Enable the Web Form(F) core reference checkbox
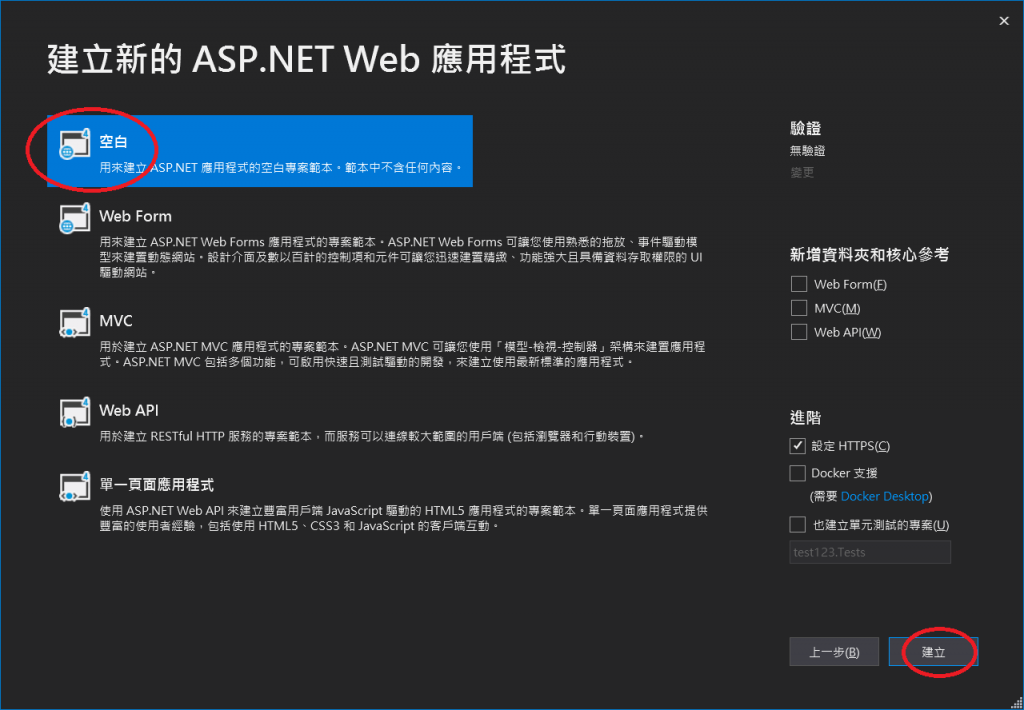This screenshot has width=1024, height=710. pos(799,284)
